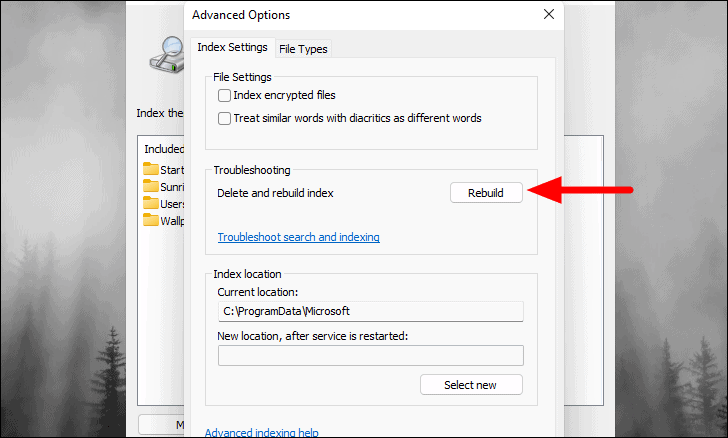Click the New location input field
This screenshot has height=438, width=728.
(x=370, y=355)
